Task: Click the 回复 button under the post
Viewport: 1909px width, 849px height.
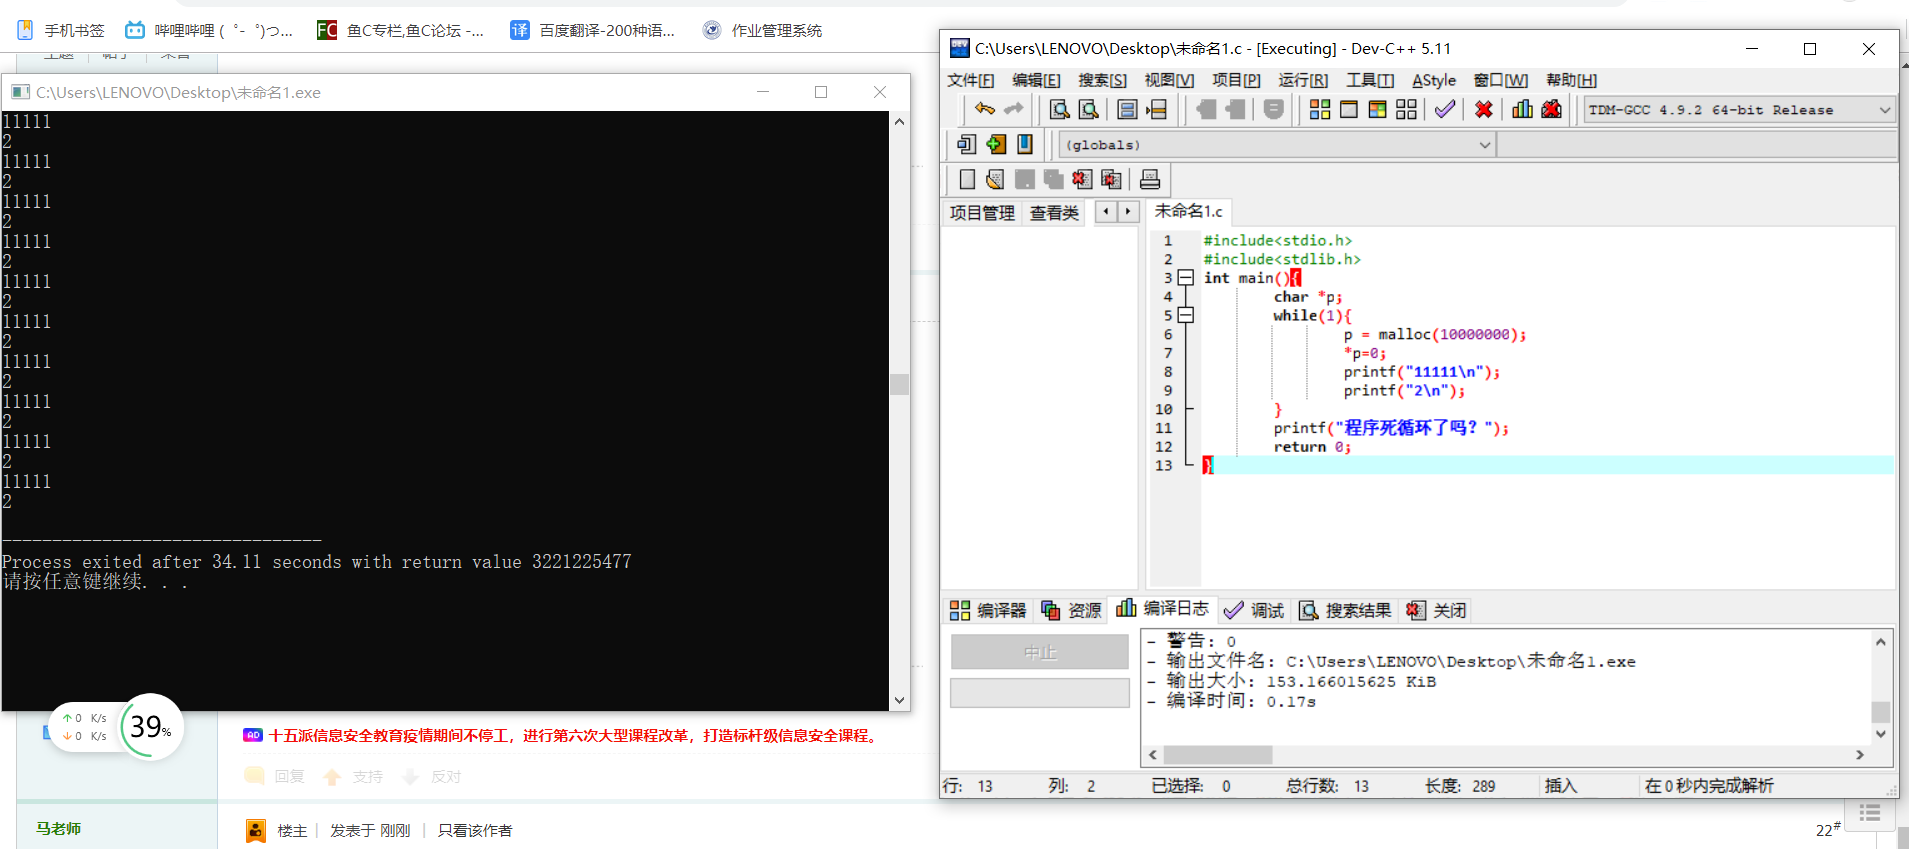Action: click(274, 776)
